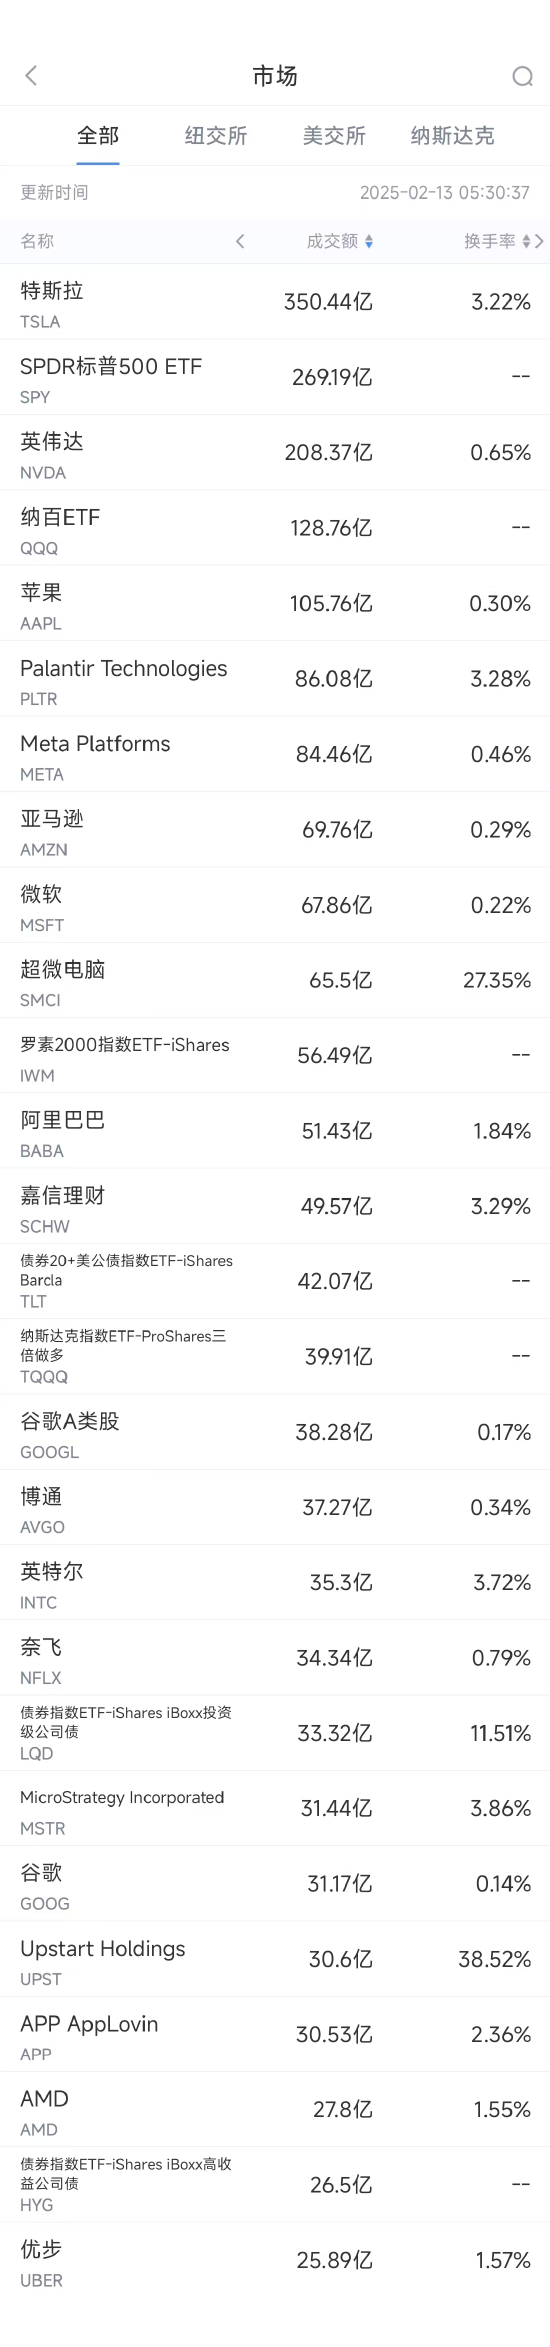Click the right chevron after 换手率
The width and height of the screenshot is (550, 2347).
[x=540, y=241]
